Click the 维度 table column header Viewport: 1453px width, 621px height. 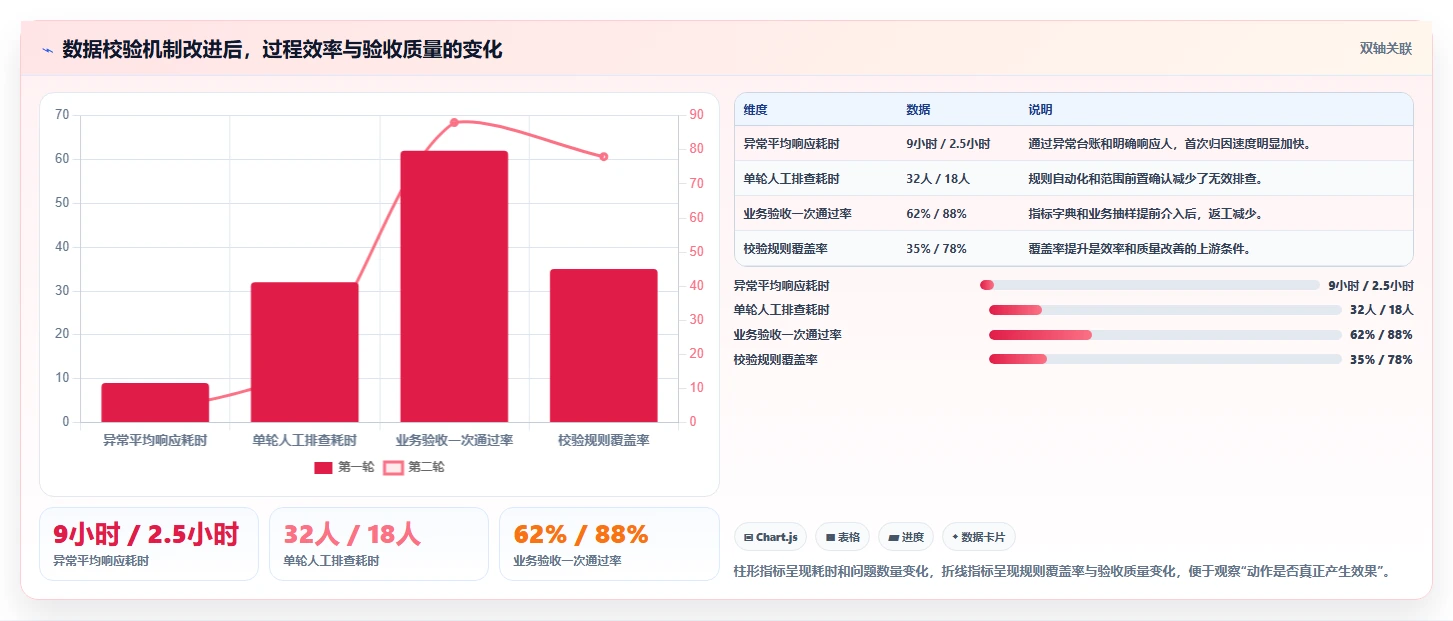coord(756,110)
